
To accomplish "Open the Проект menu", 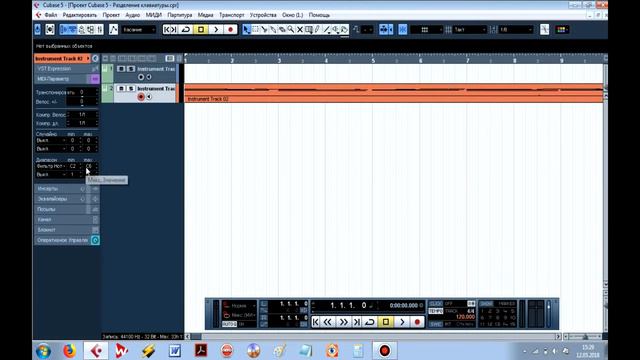I will (x=111, y=15).
